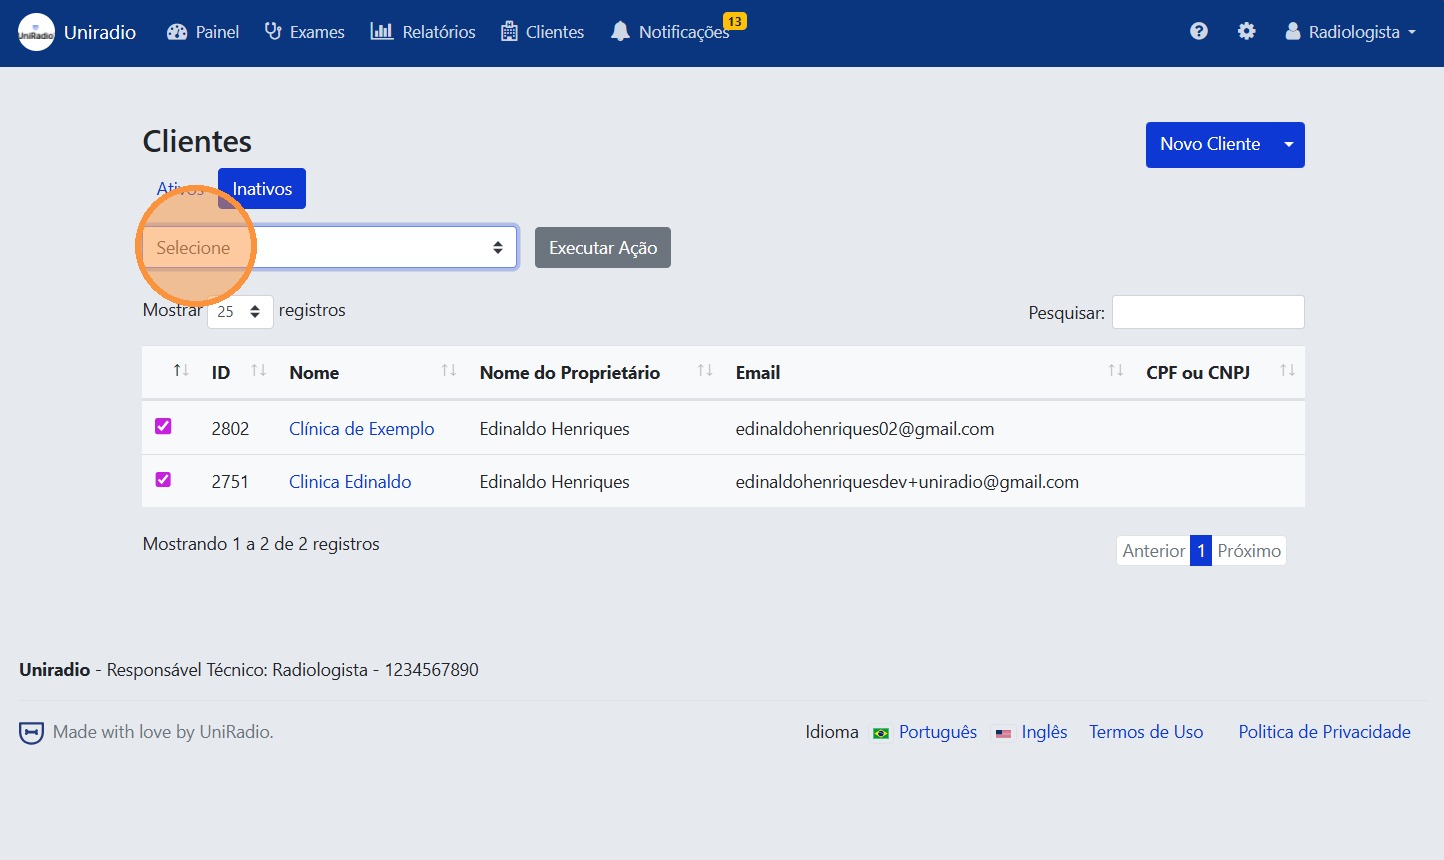The height and width of the screenshot is (860, 1444).
Task: Uncheck the checkbox for row 2802
Action: click(163, 426)
